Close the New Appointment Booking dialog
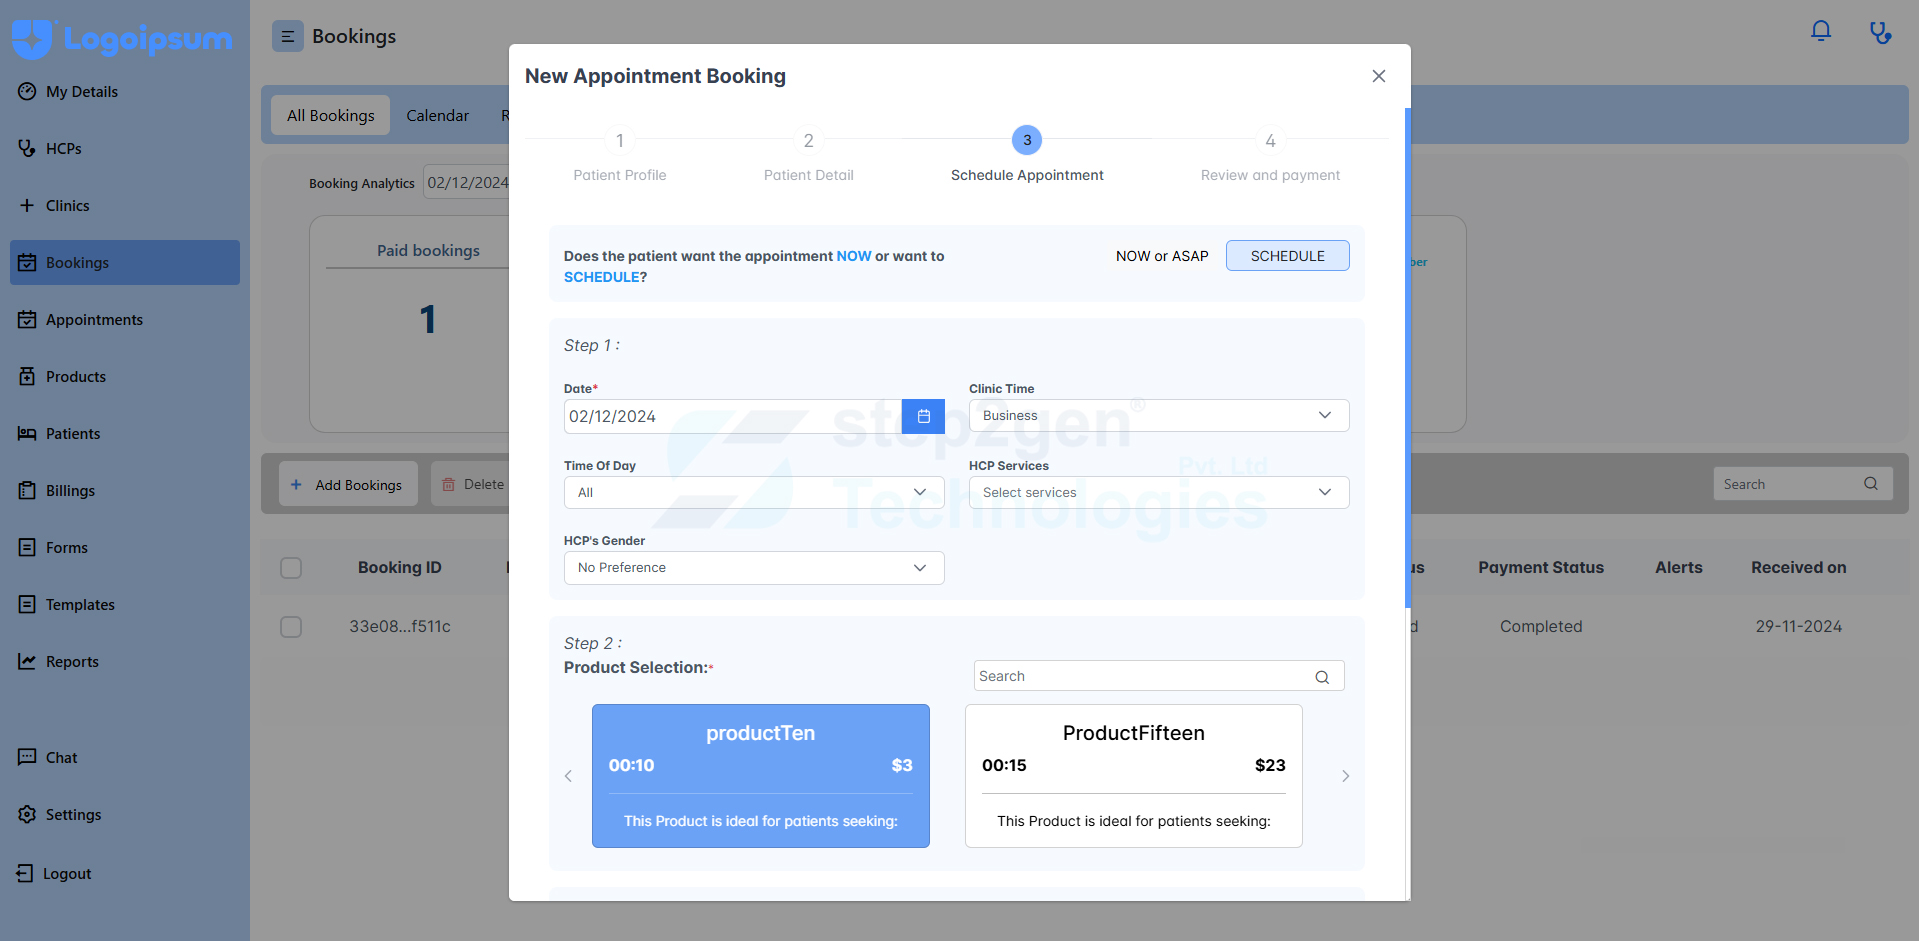The width and height of the screenshot is (1919, 941). click(x=1379, y=76)
